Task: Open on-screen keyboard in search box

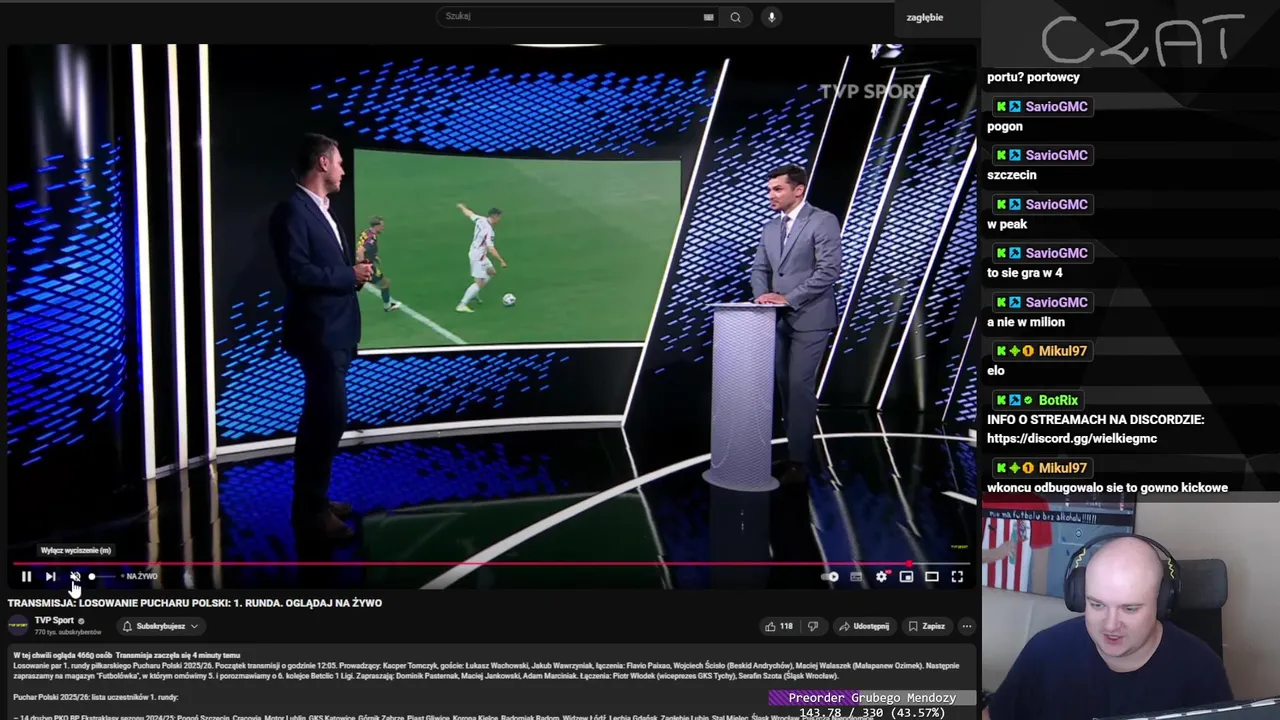Action: coord(709,17)
